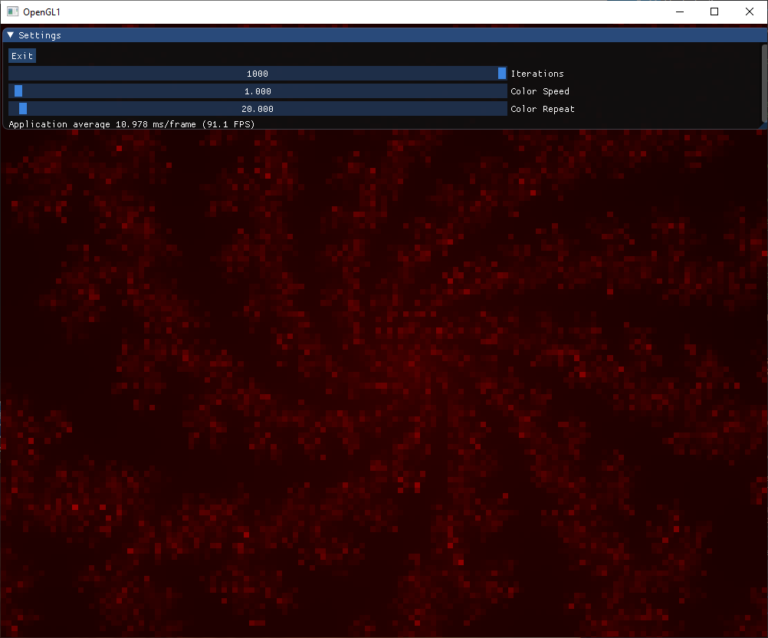Click the Color Speed slider handle

coord(18,91)
